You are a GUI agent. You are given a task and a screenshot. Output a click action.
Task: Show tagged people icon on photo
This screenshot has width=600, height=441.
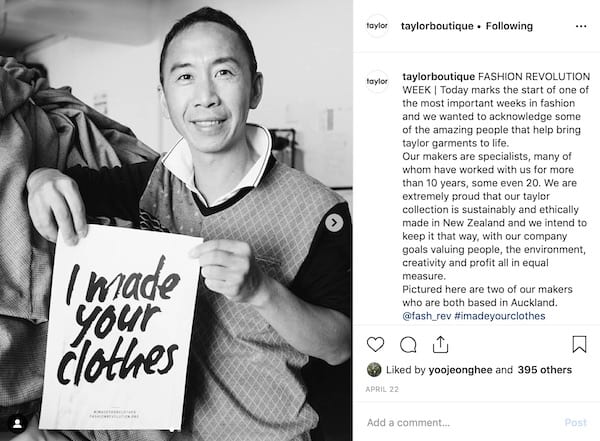[x=18, y=423]
